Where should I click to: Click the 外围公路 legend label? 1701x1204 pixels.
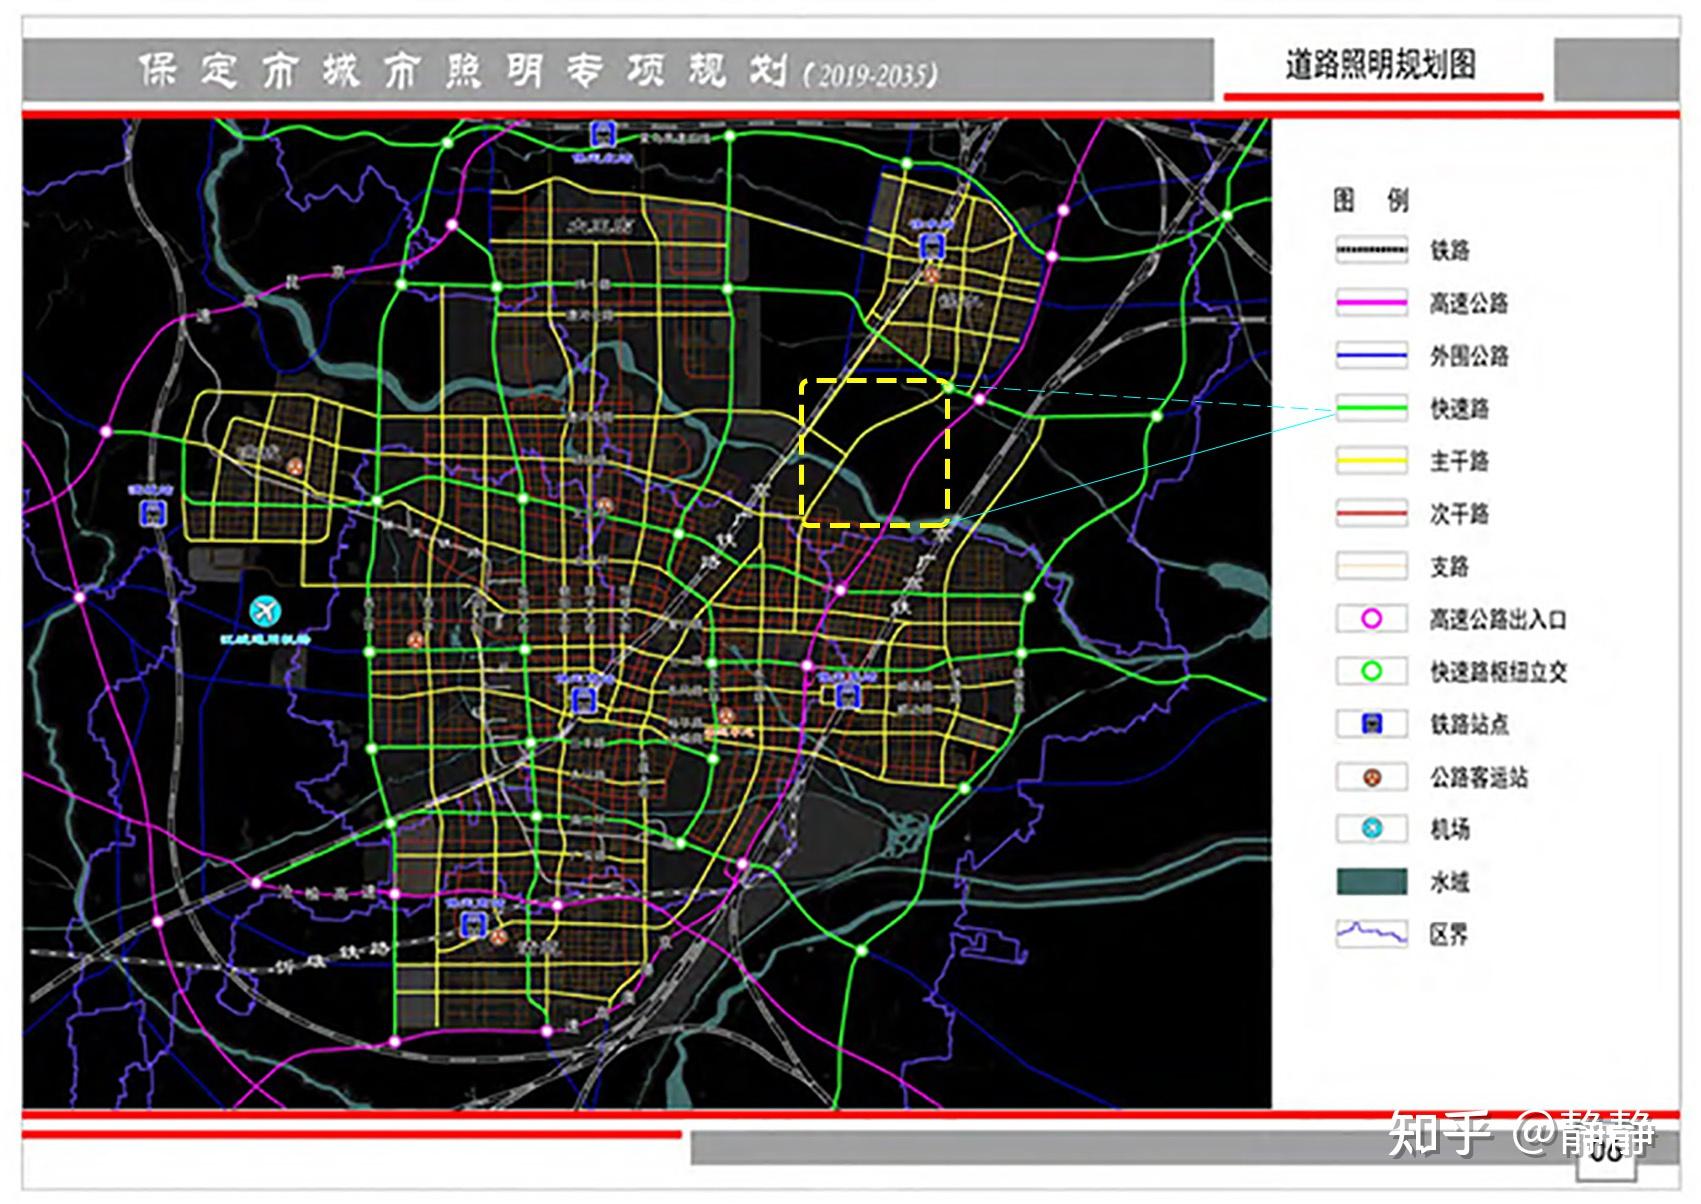pyautogui.click(x=1469, y=356)
